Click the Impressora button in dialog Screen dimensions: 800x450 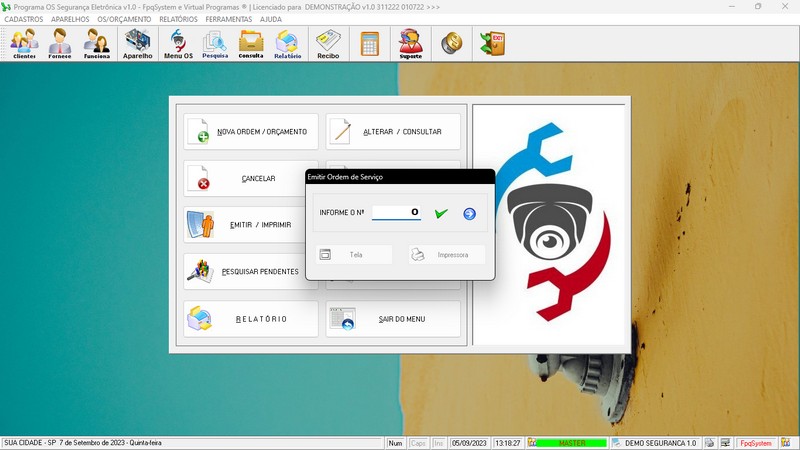tap(446, 255)
